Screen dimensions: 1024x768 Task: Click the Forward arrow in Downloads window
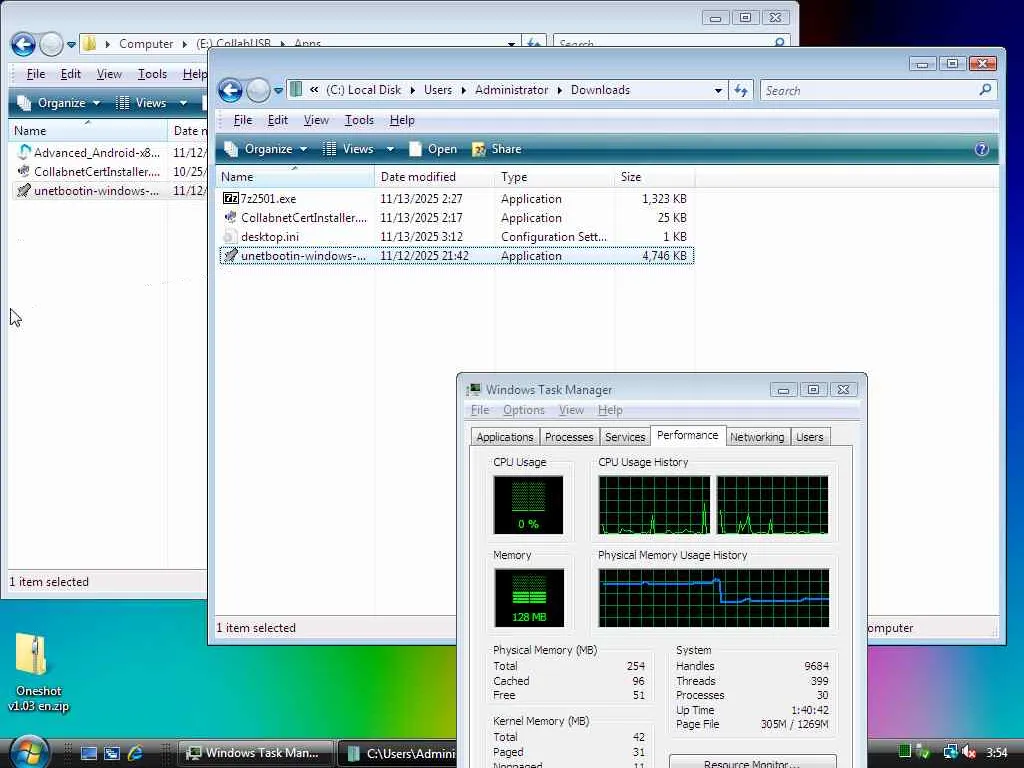point(258,90)
